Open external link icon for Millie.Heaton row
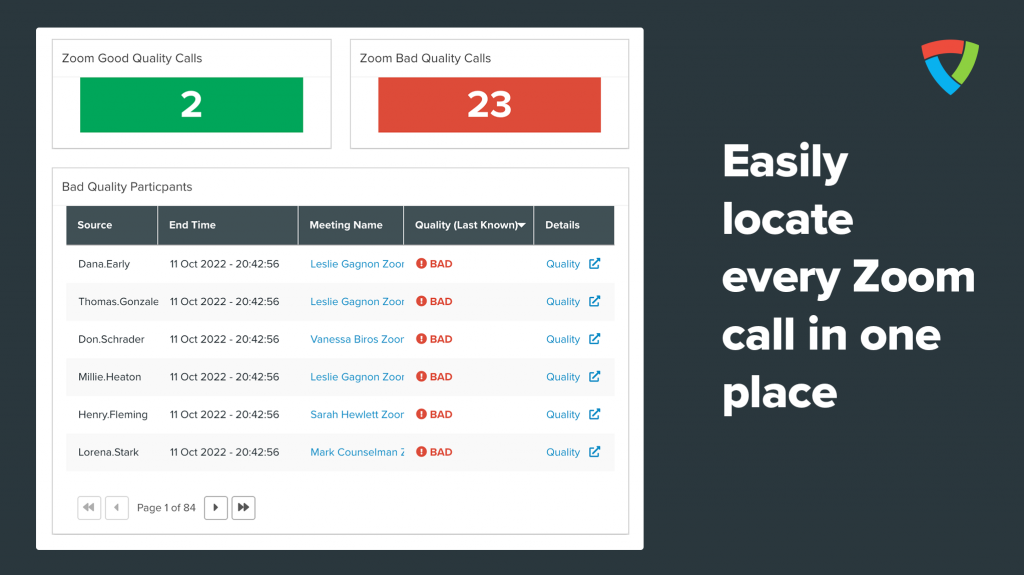The width and height of the screenshot is (1024, 575). coord(594,376)
